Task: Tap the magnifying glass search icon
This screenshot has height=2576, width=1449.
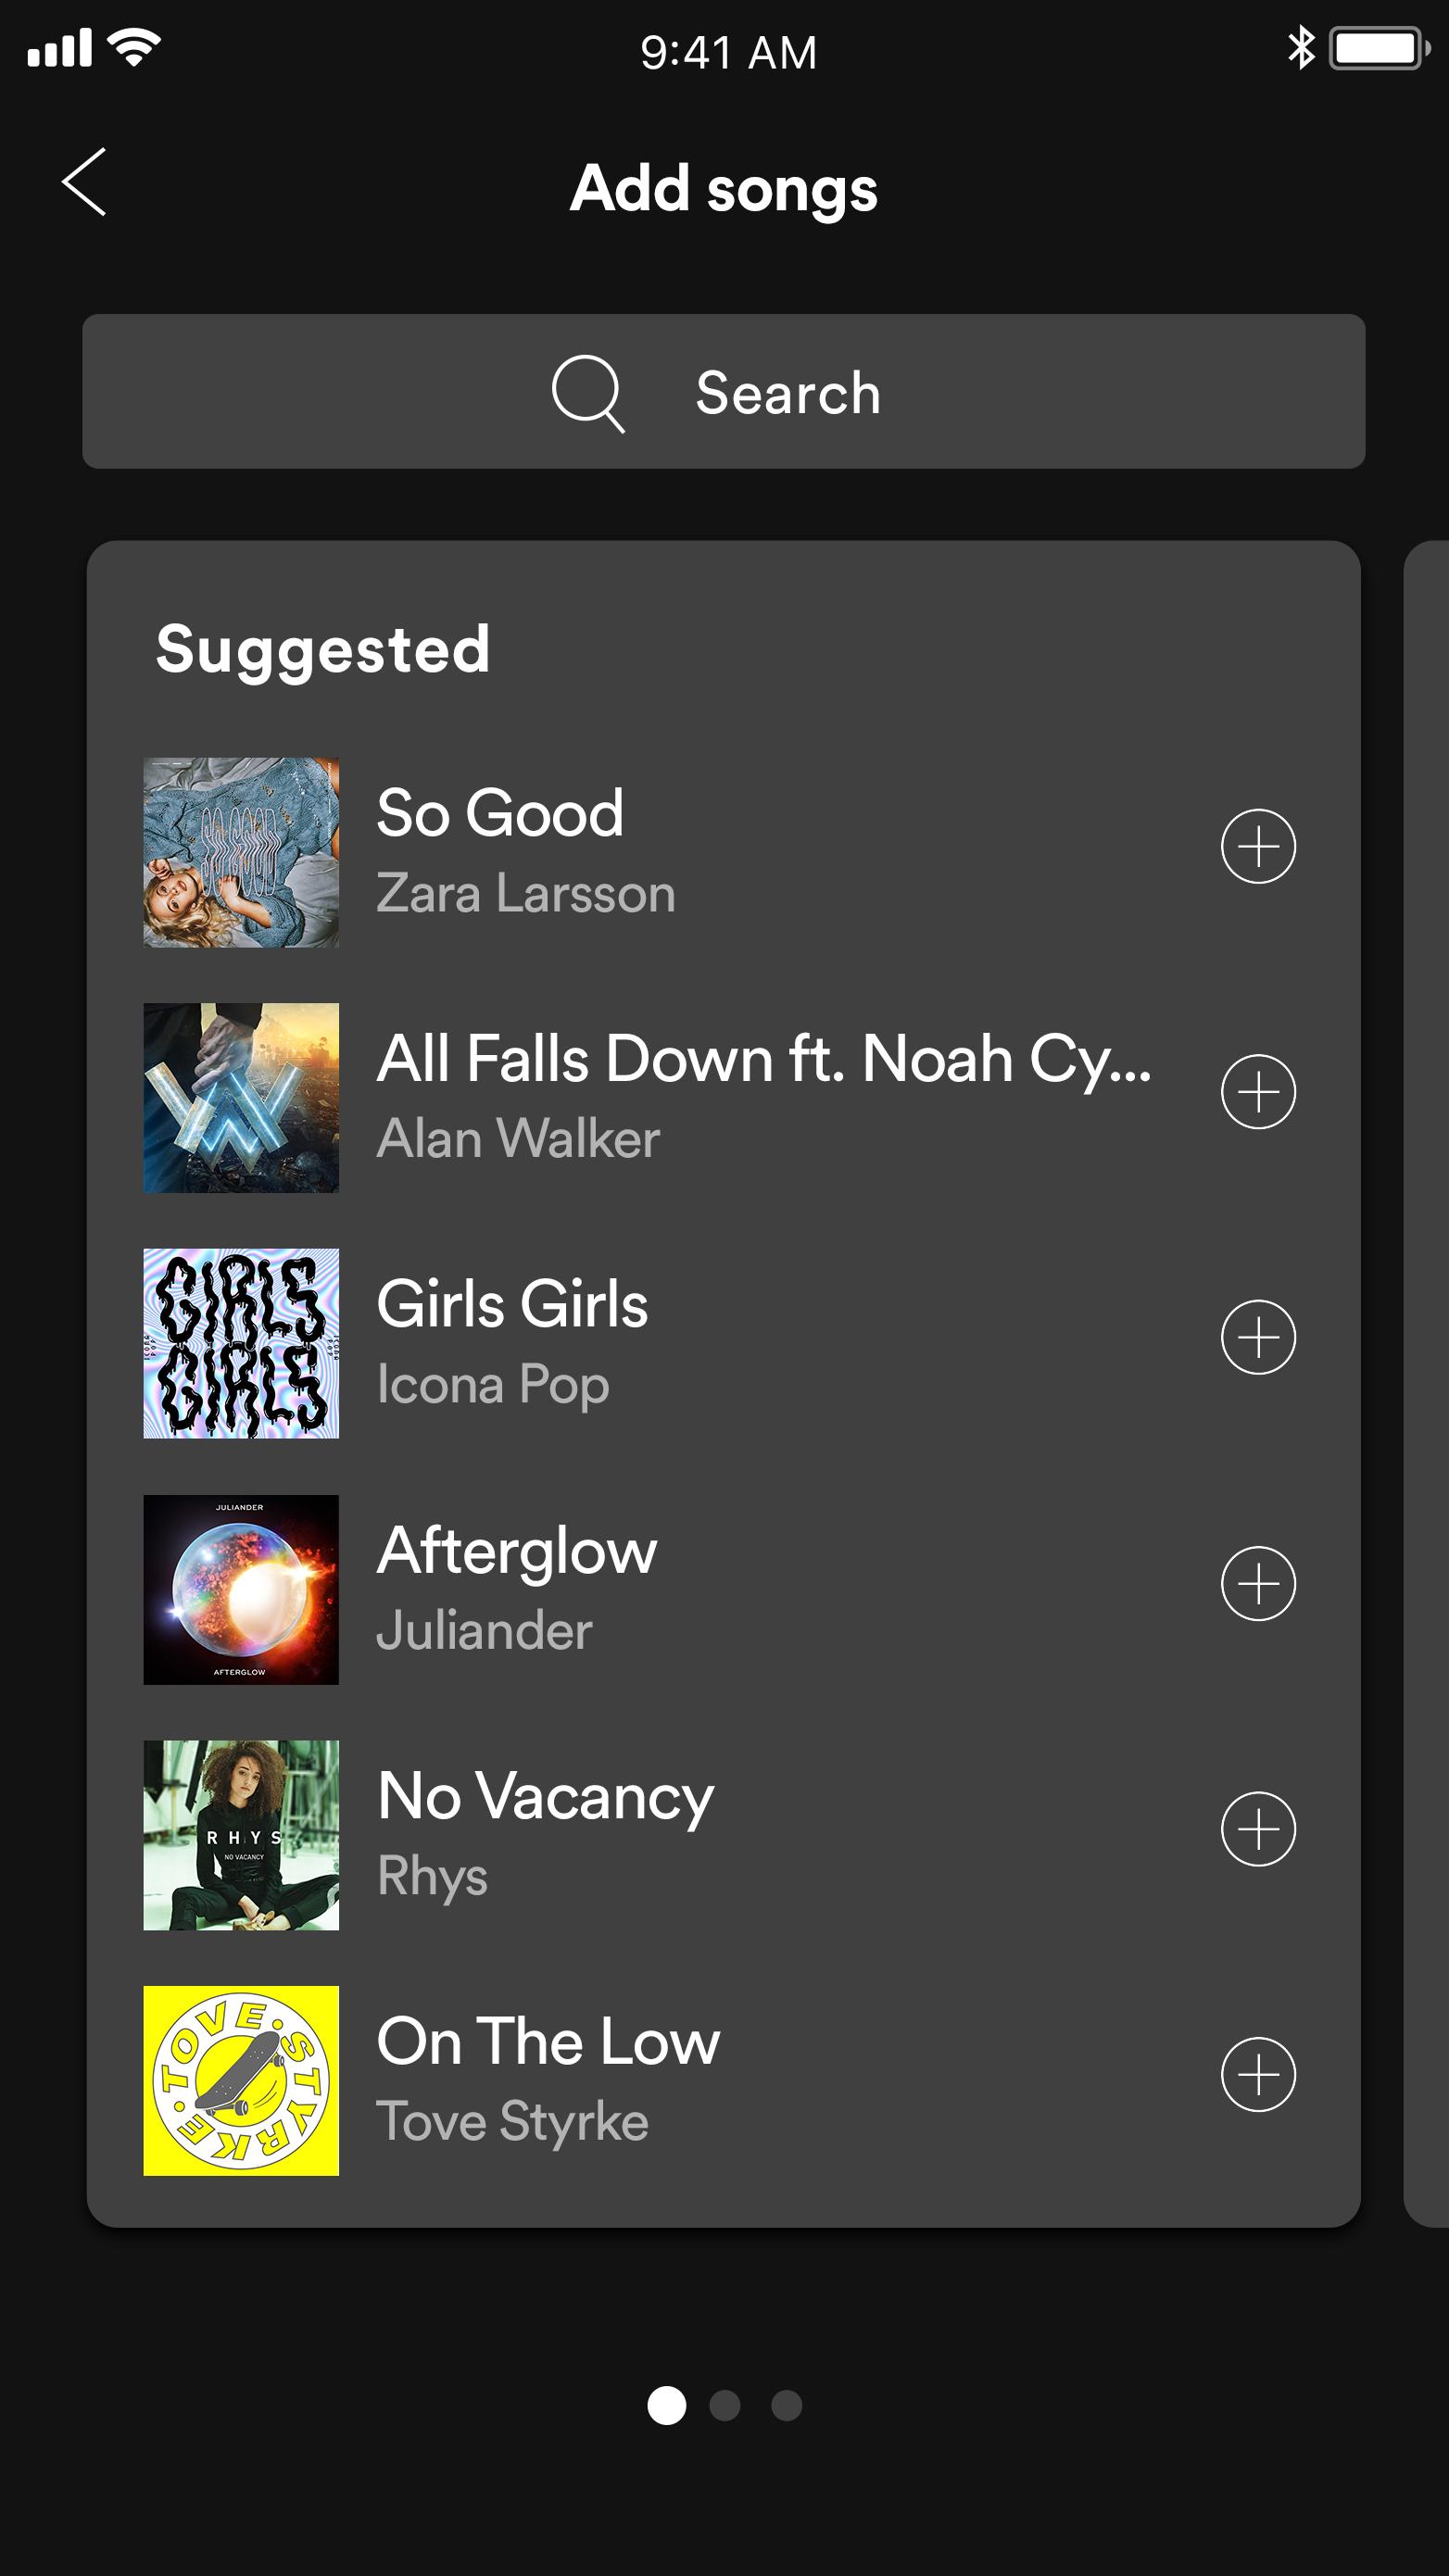Action: (588, 392)
